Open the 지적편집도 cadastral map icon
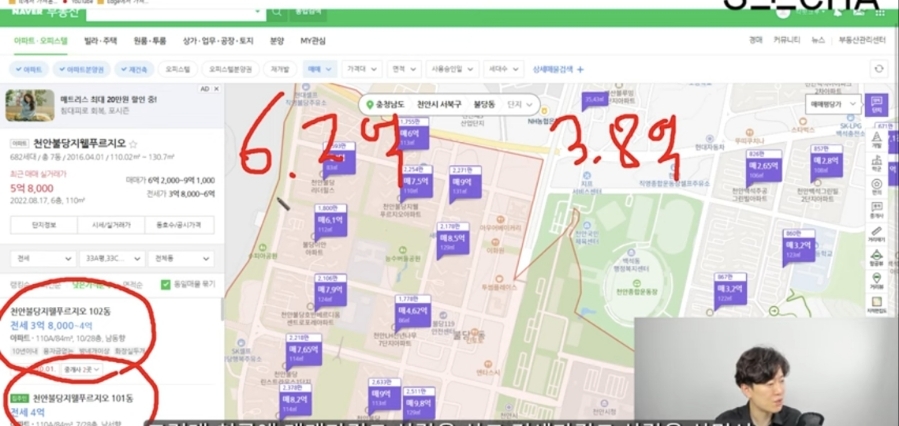Image resolution: width=899 pixels, height=426 pixels. pos(876,304)
